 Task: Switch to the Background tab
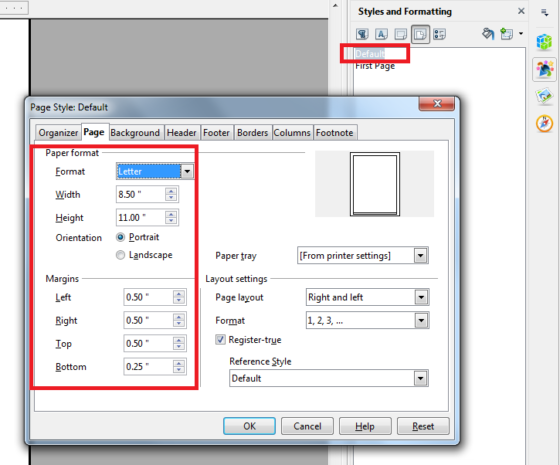click(x=135, y=132)
